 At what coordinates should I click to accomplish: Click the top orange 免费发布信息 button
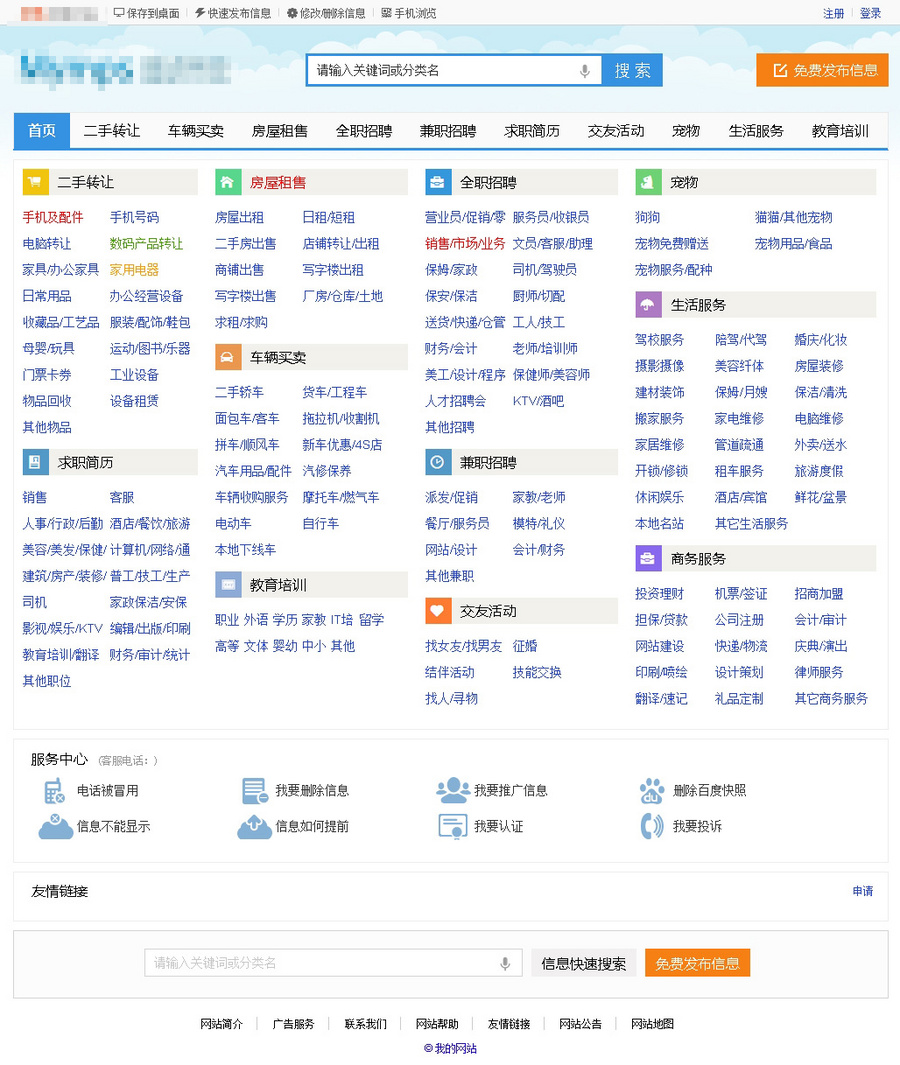823,70
